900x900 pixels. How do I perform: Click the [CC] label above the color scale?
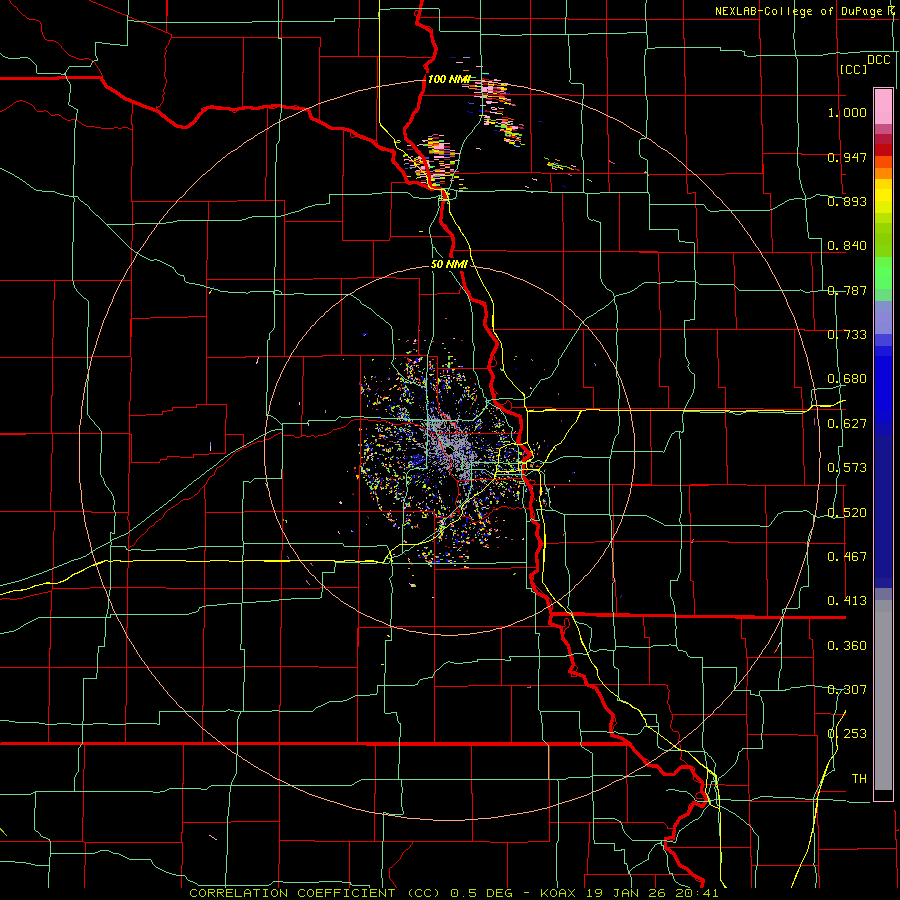point(853,69)
